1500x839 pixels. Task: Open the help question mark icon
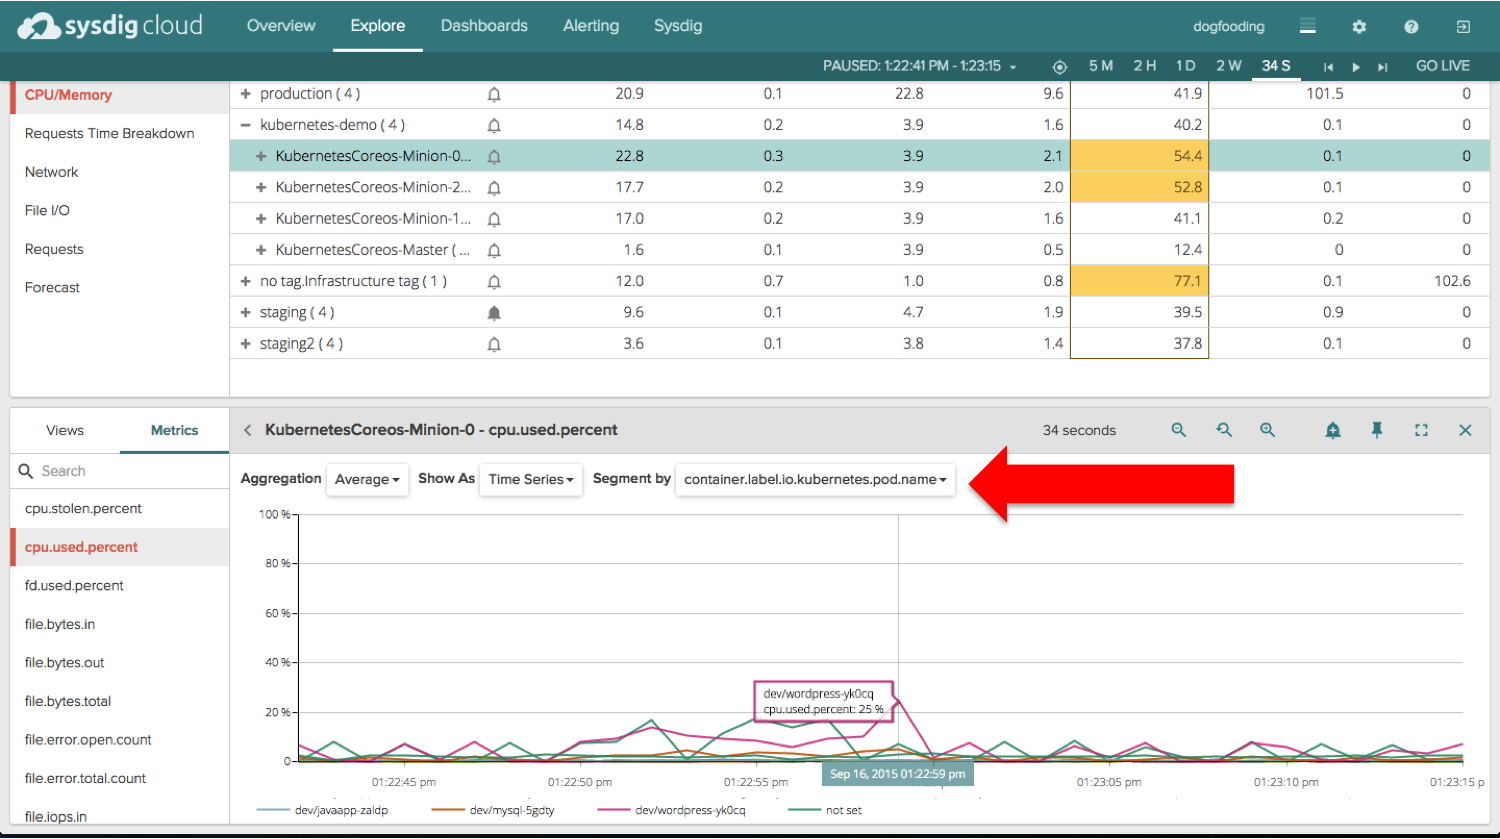1411,27
